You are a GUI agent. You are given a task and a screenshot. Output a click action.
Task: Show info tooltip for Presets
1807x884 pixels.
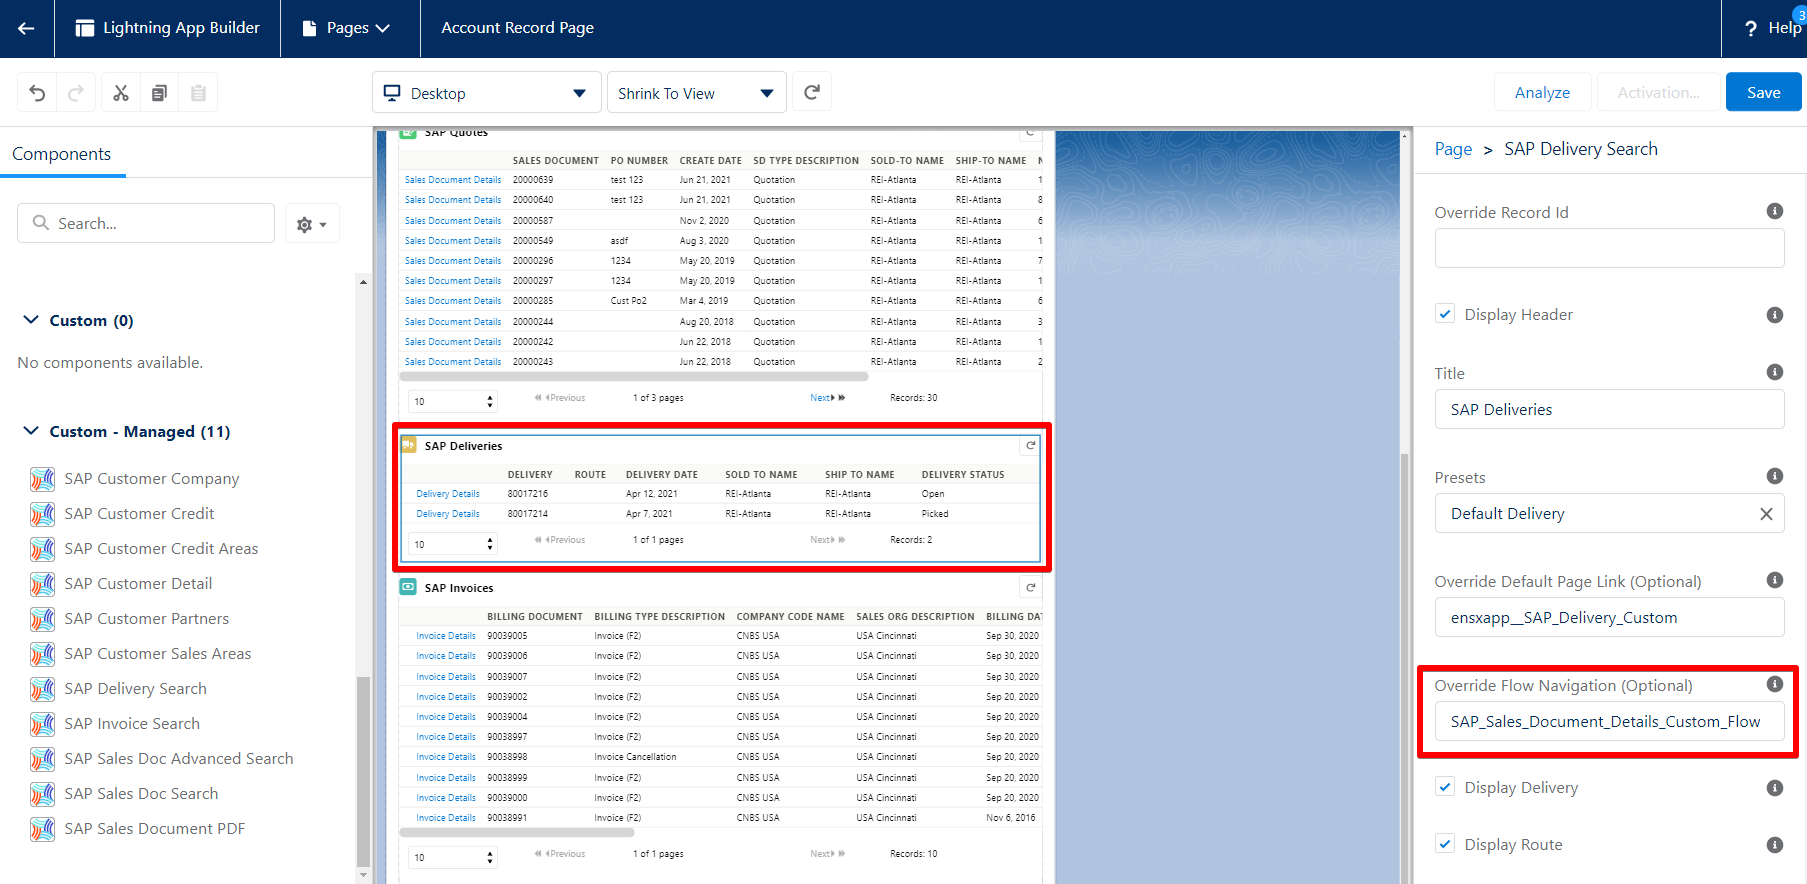tap(1775, 476)
